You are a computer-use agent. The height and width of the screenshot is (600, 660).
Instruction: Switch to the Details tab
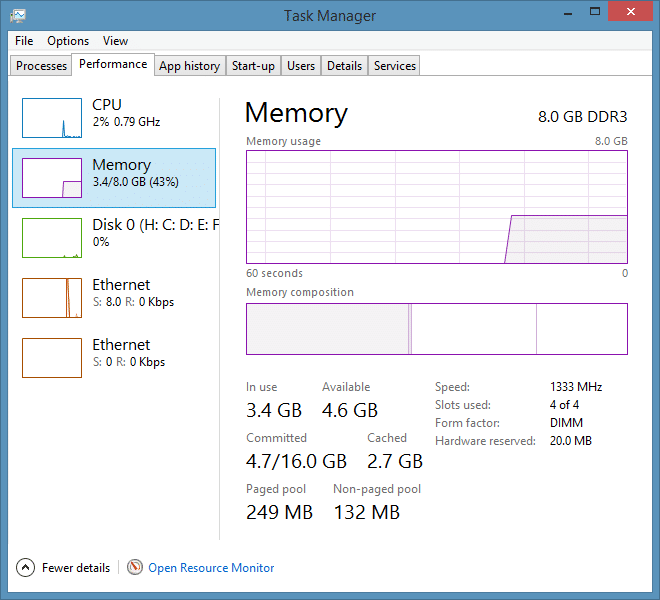point(344,66)
